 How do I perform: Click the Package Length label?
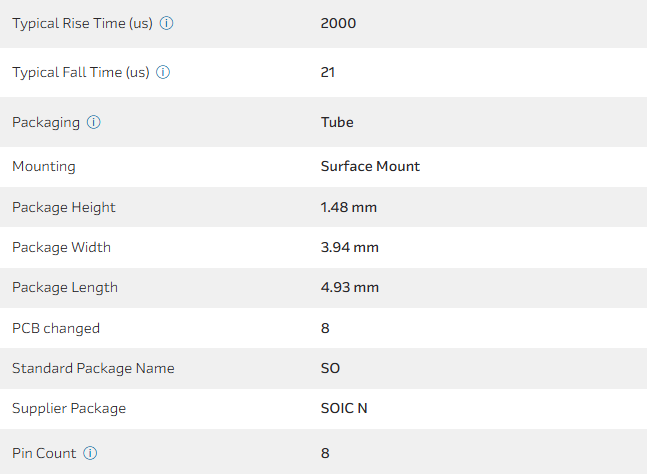(x=65, y=287)
